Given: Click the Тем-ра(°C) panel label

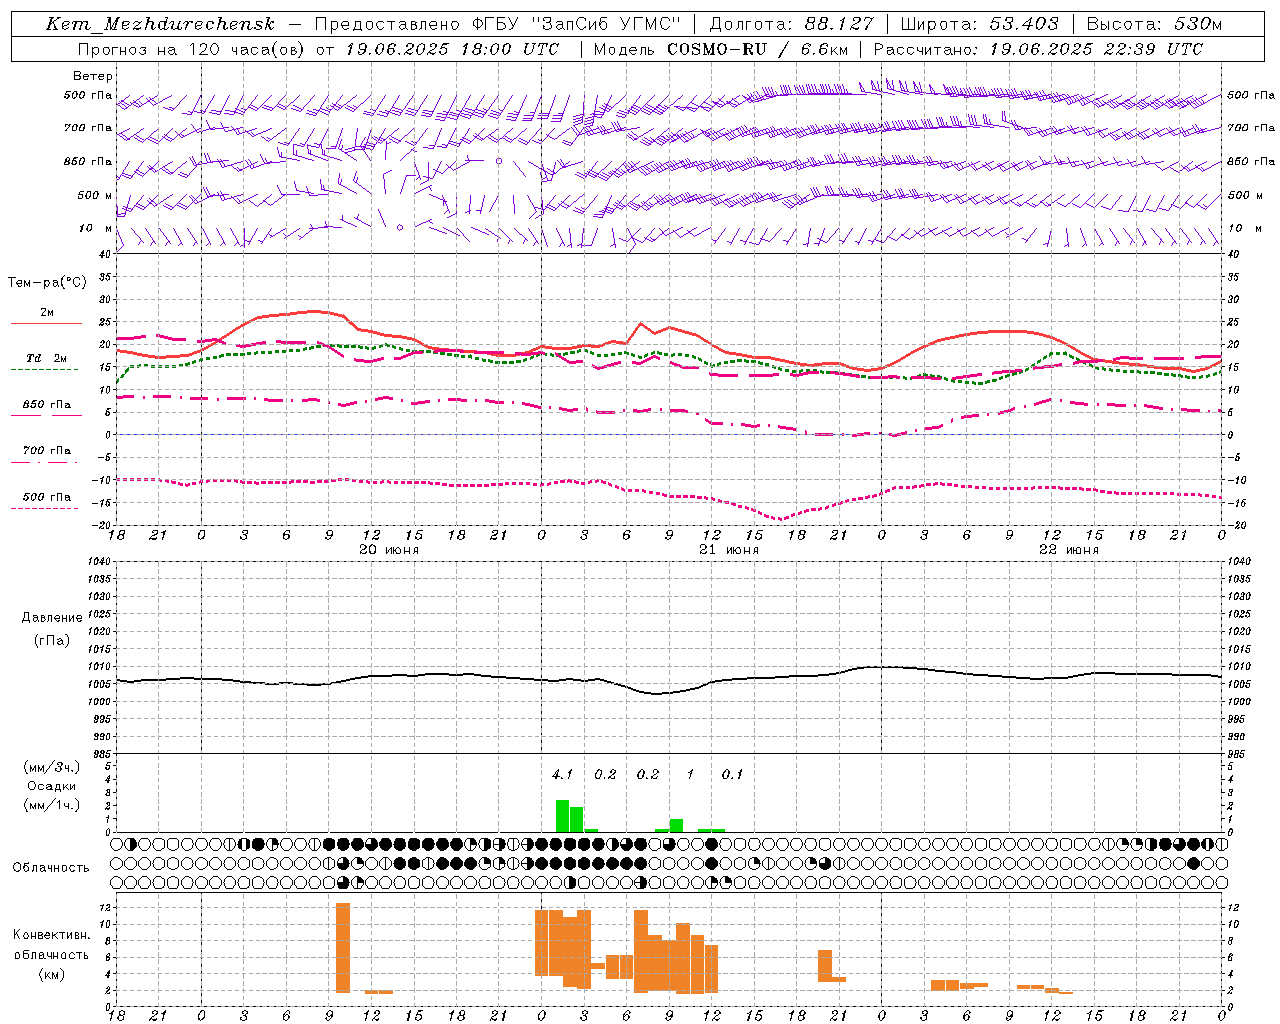Looking at the screenshot, I should coord(47,283).
